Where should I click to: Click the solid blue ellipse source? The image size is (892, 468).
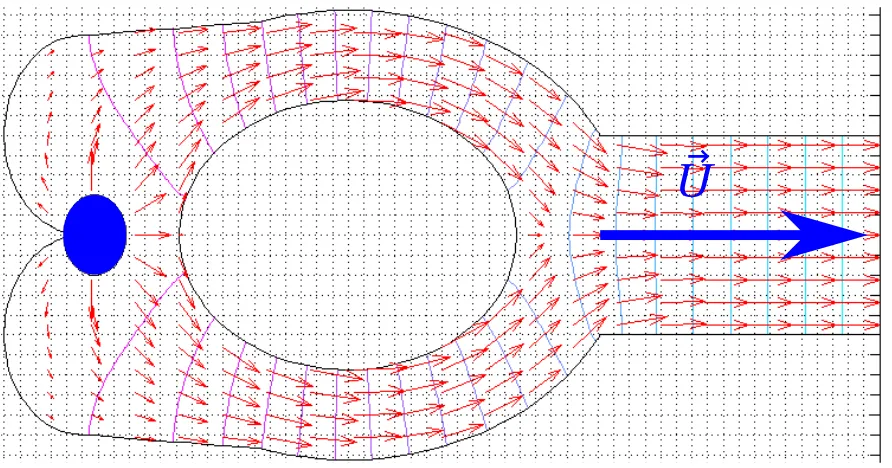[x=94, y=235]
